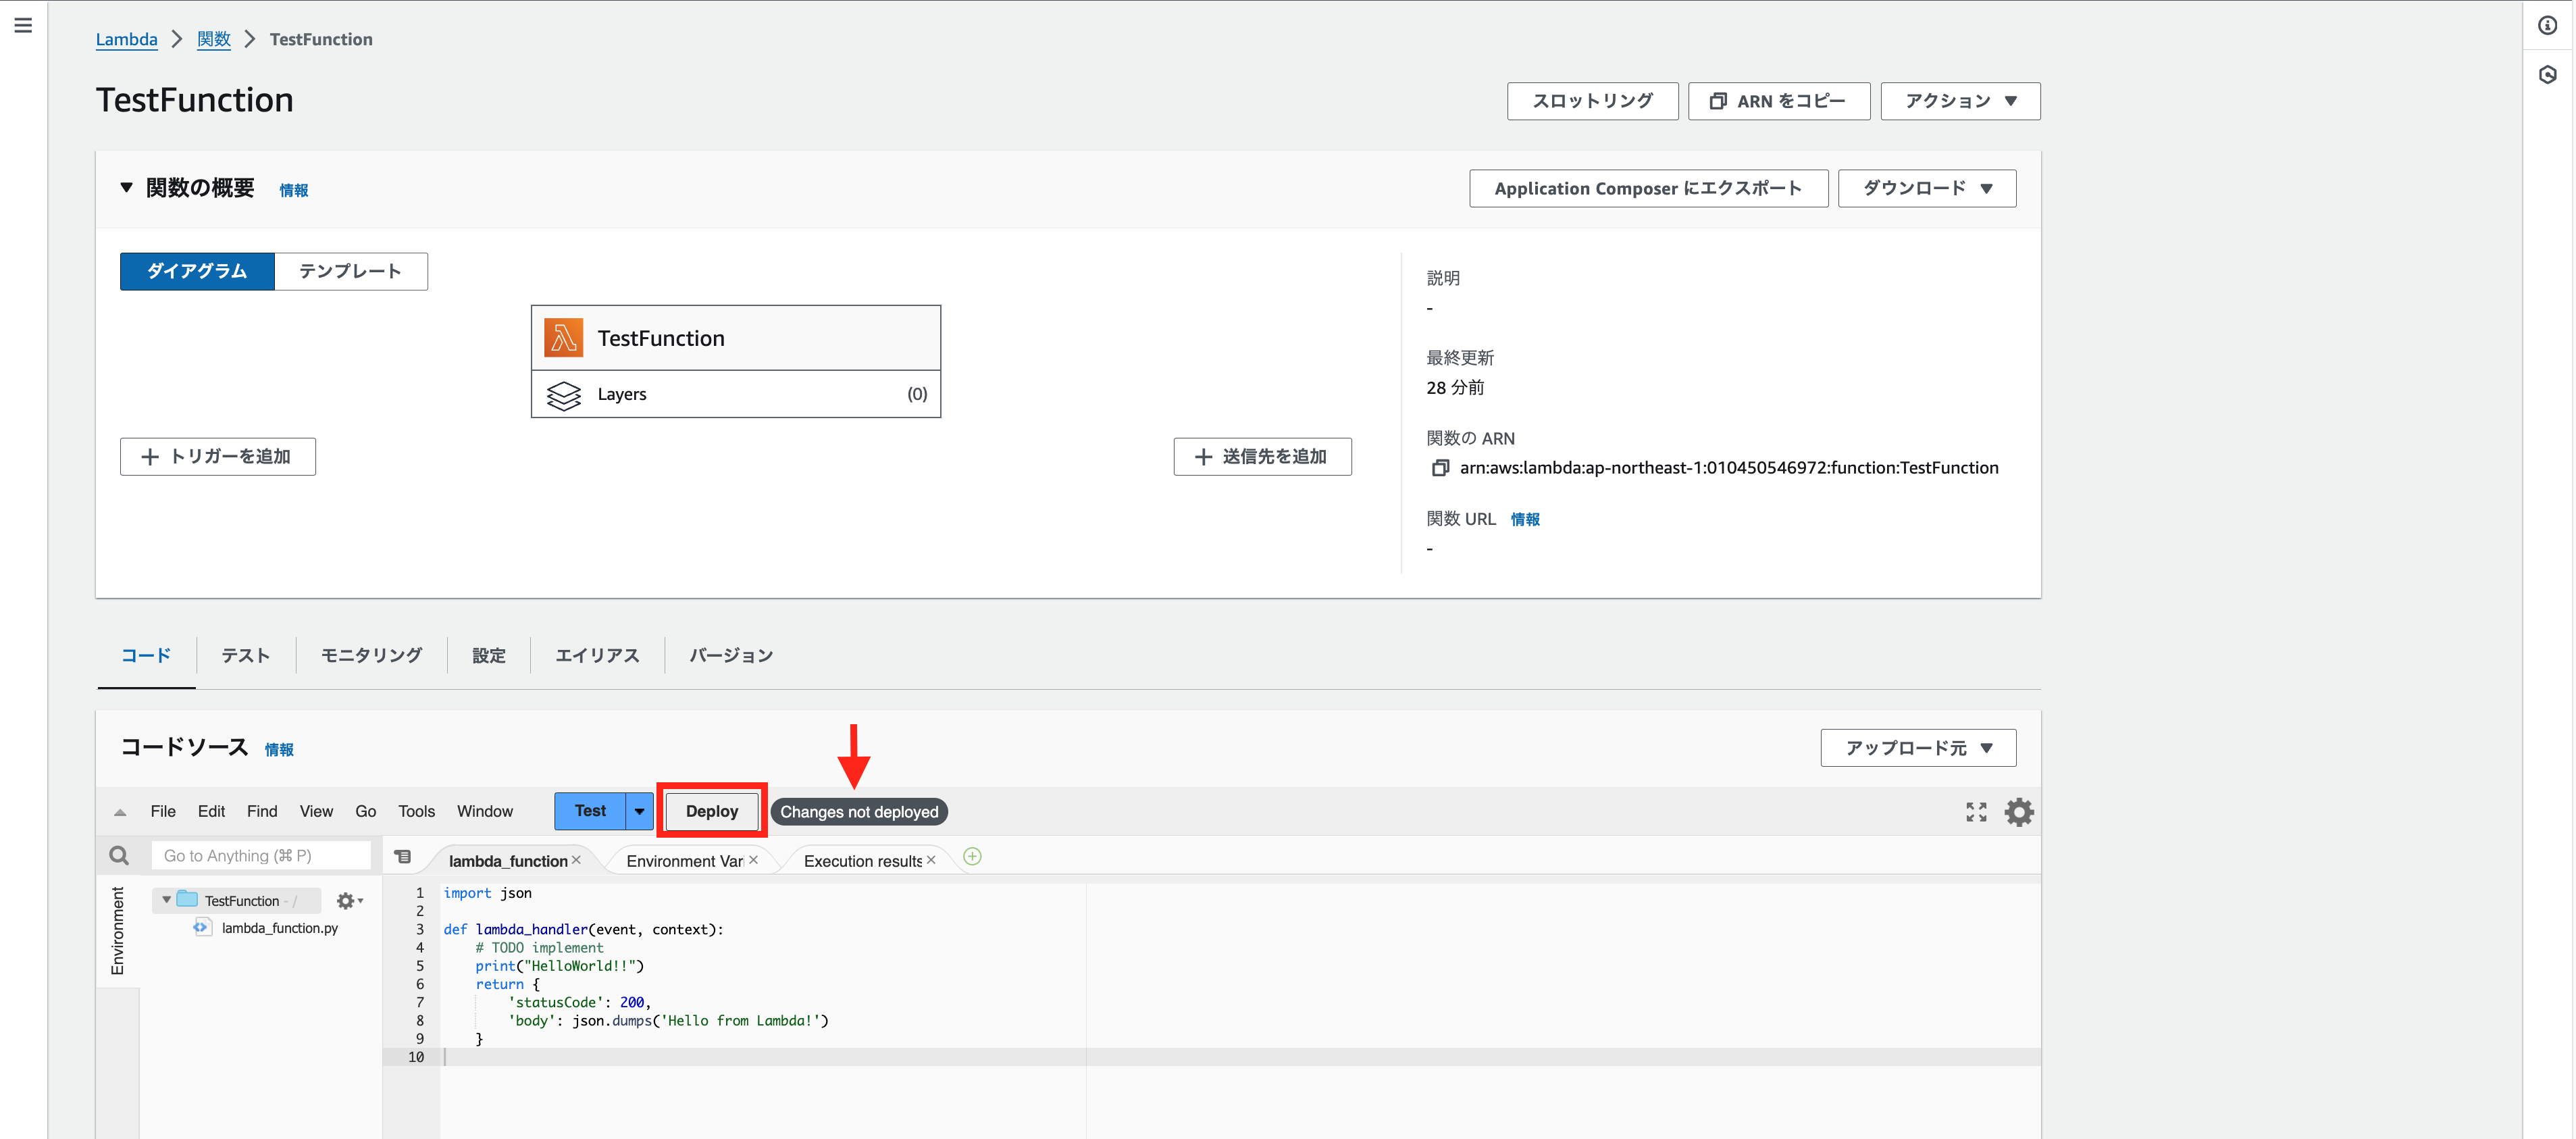Switch to the モニタリング tab
The width and height of the screenshot is (2576, 1139).
click(x=371, y=655)
